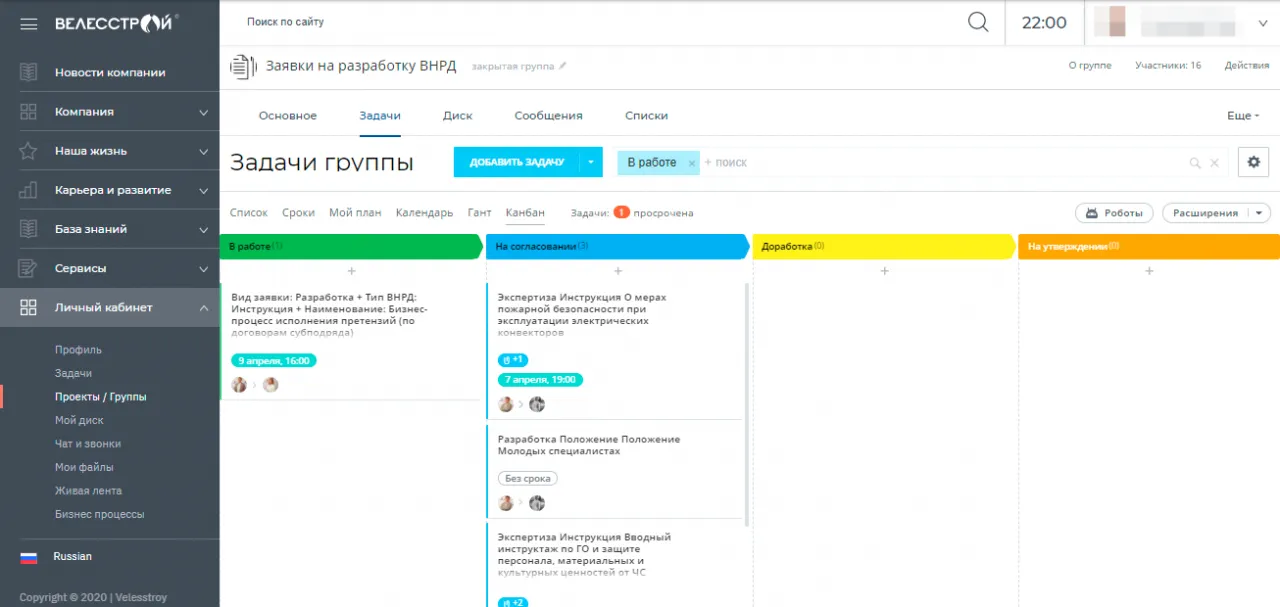Collapse the Личный кабинет section
The height and width of the screenshot is (607, 1280).
pyautogui.click(x=203, y=308)
